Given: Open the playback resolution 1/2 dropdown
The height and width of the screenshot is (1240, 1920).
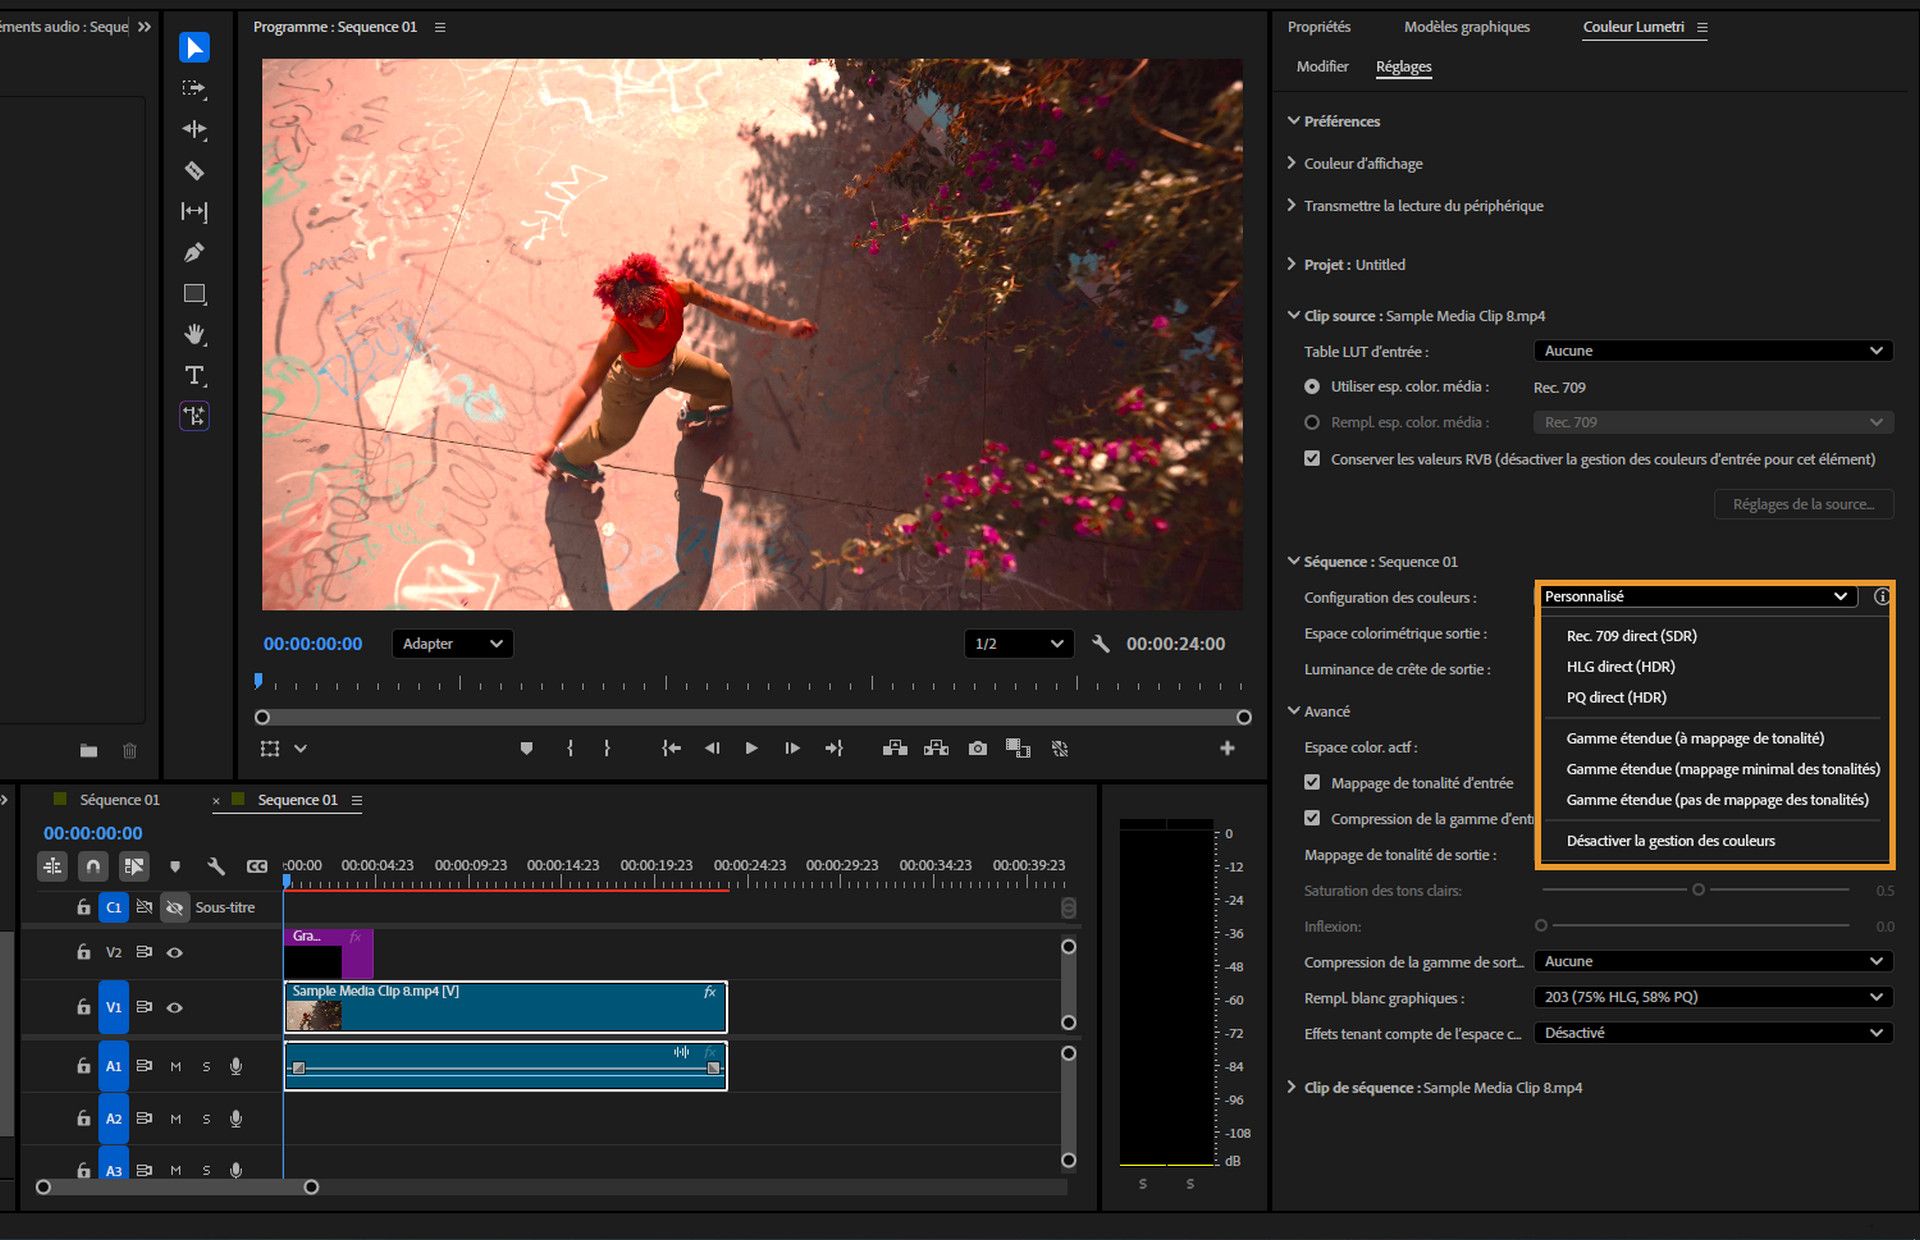Looking at the screenshot, I should click(1018, 644).
